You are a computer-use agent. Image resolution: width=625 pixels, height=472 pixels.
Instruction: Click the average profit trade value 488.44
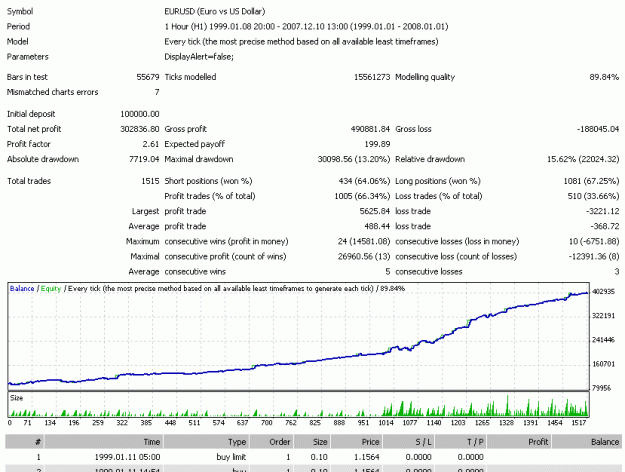click(377, 227)
